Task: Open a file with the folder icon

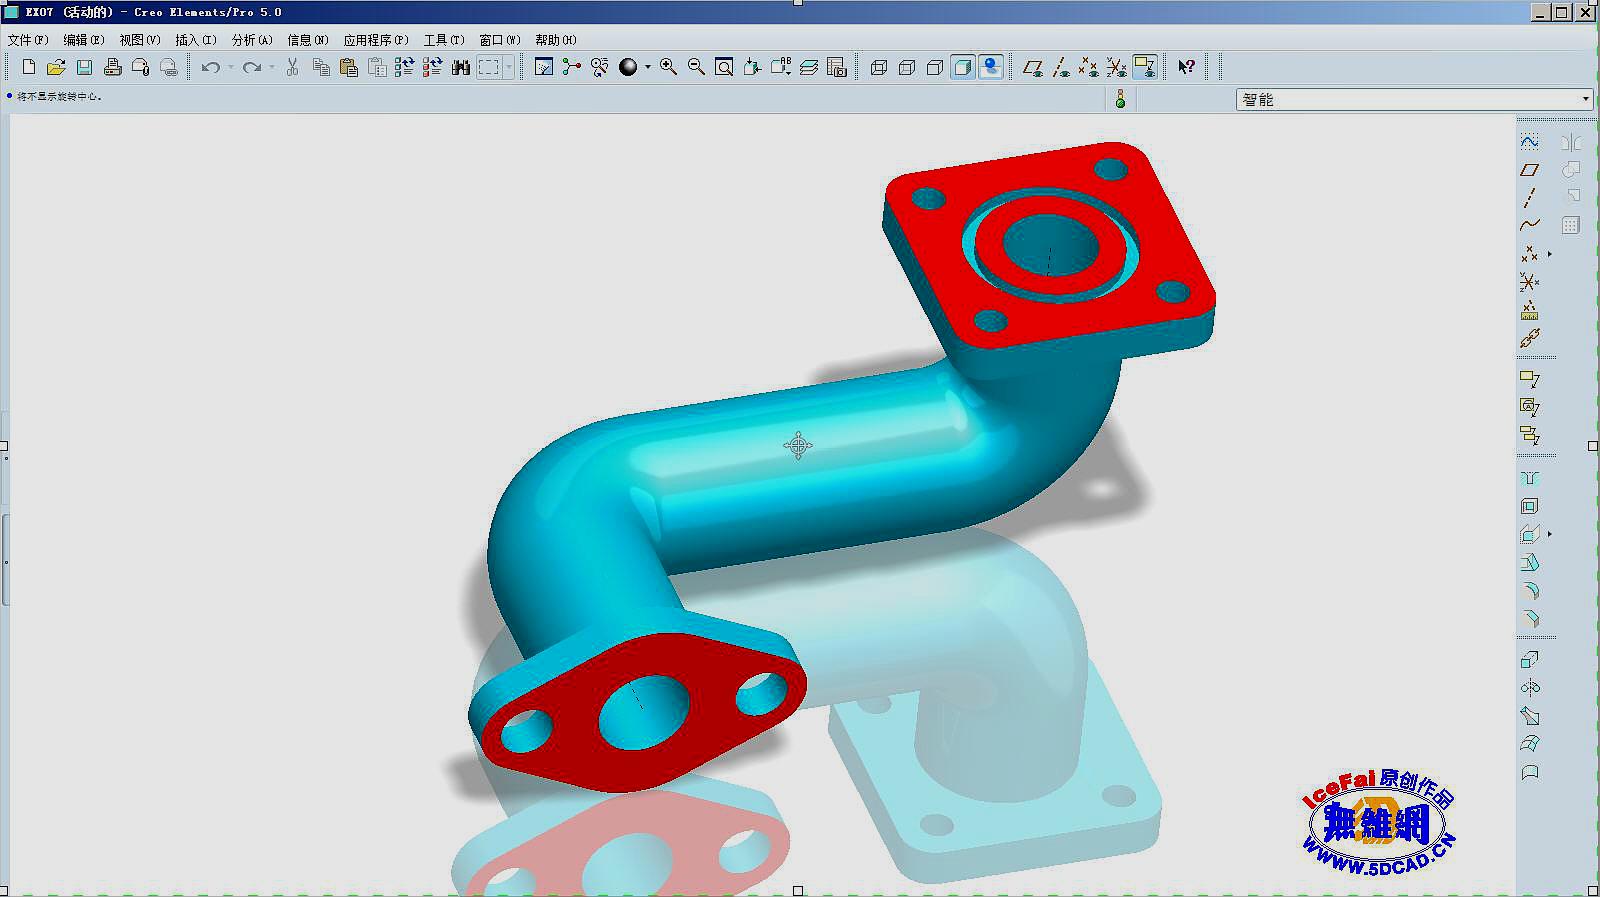Action: coord(56,67)
